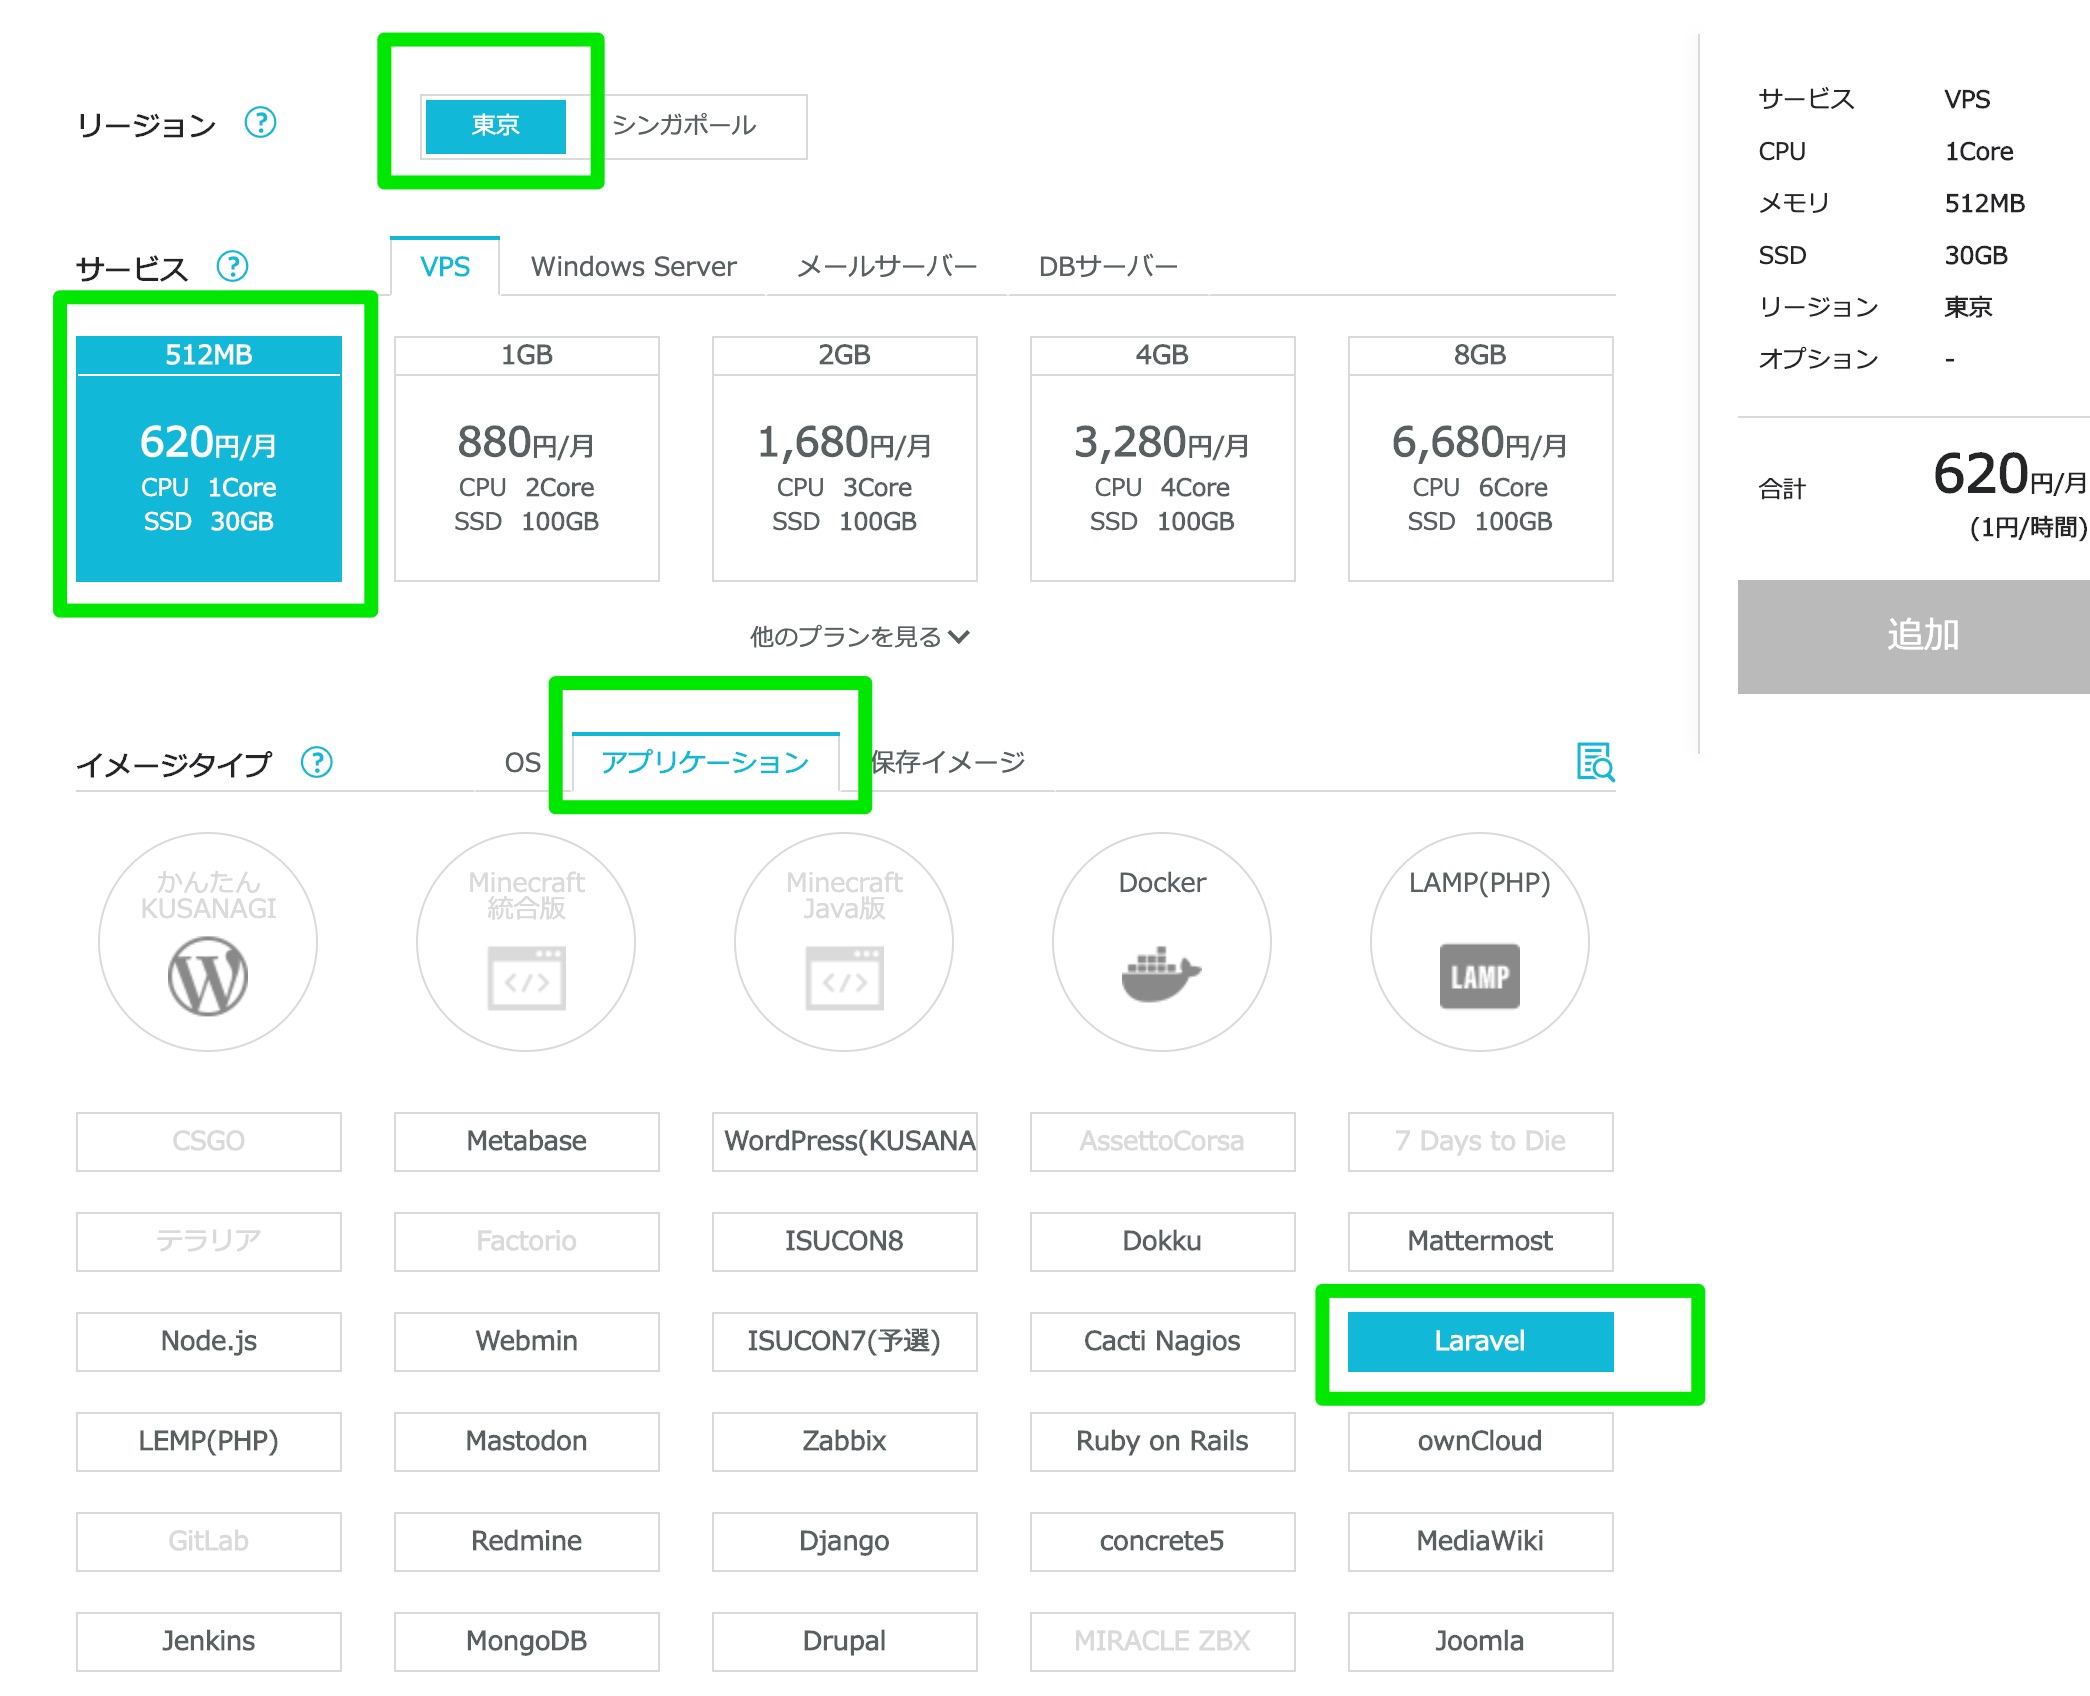Select the かんたんKUSANAGI WordPress icon

208,942
